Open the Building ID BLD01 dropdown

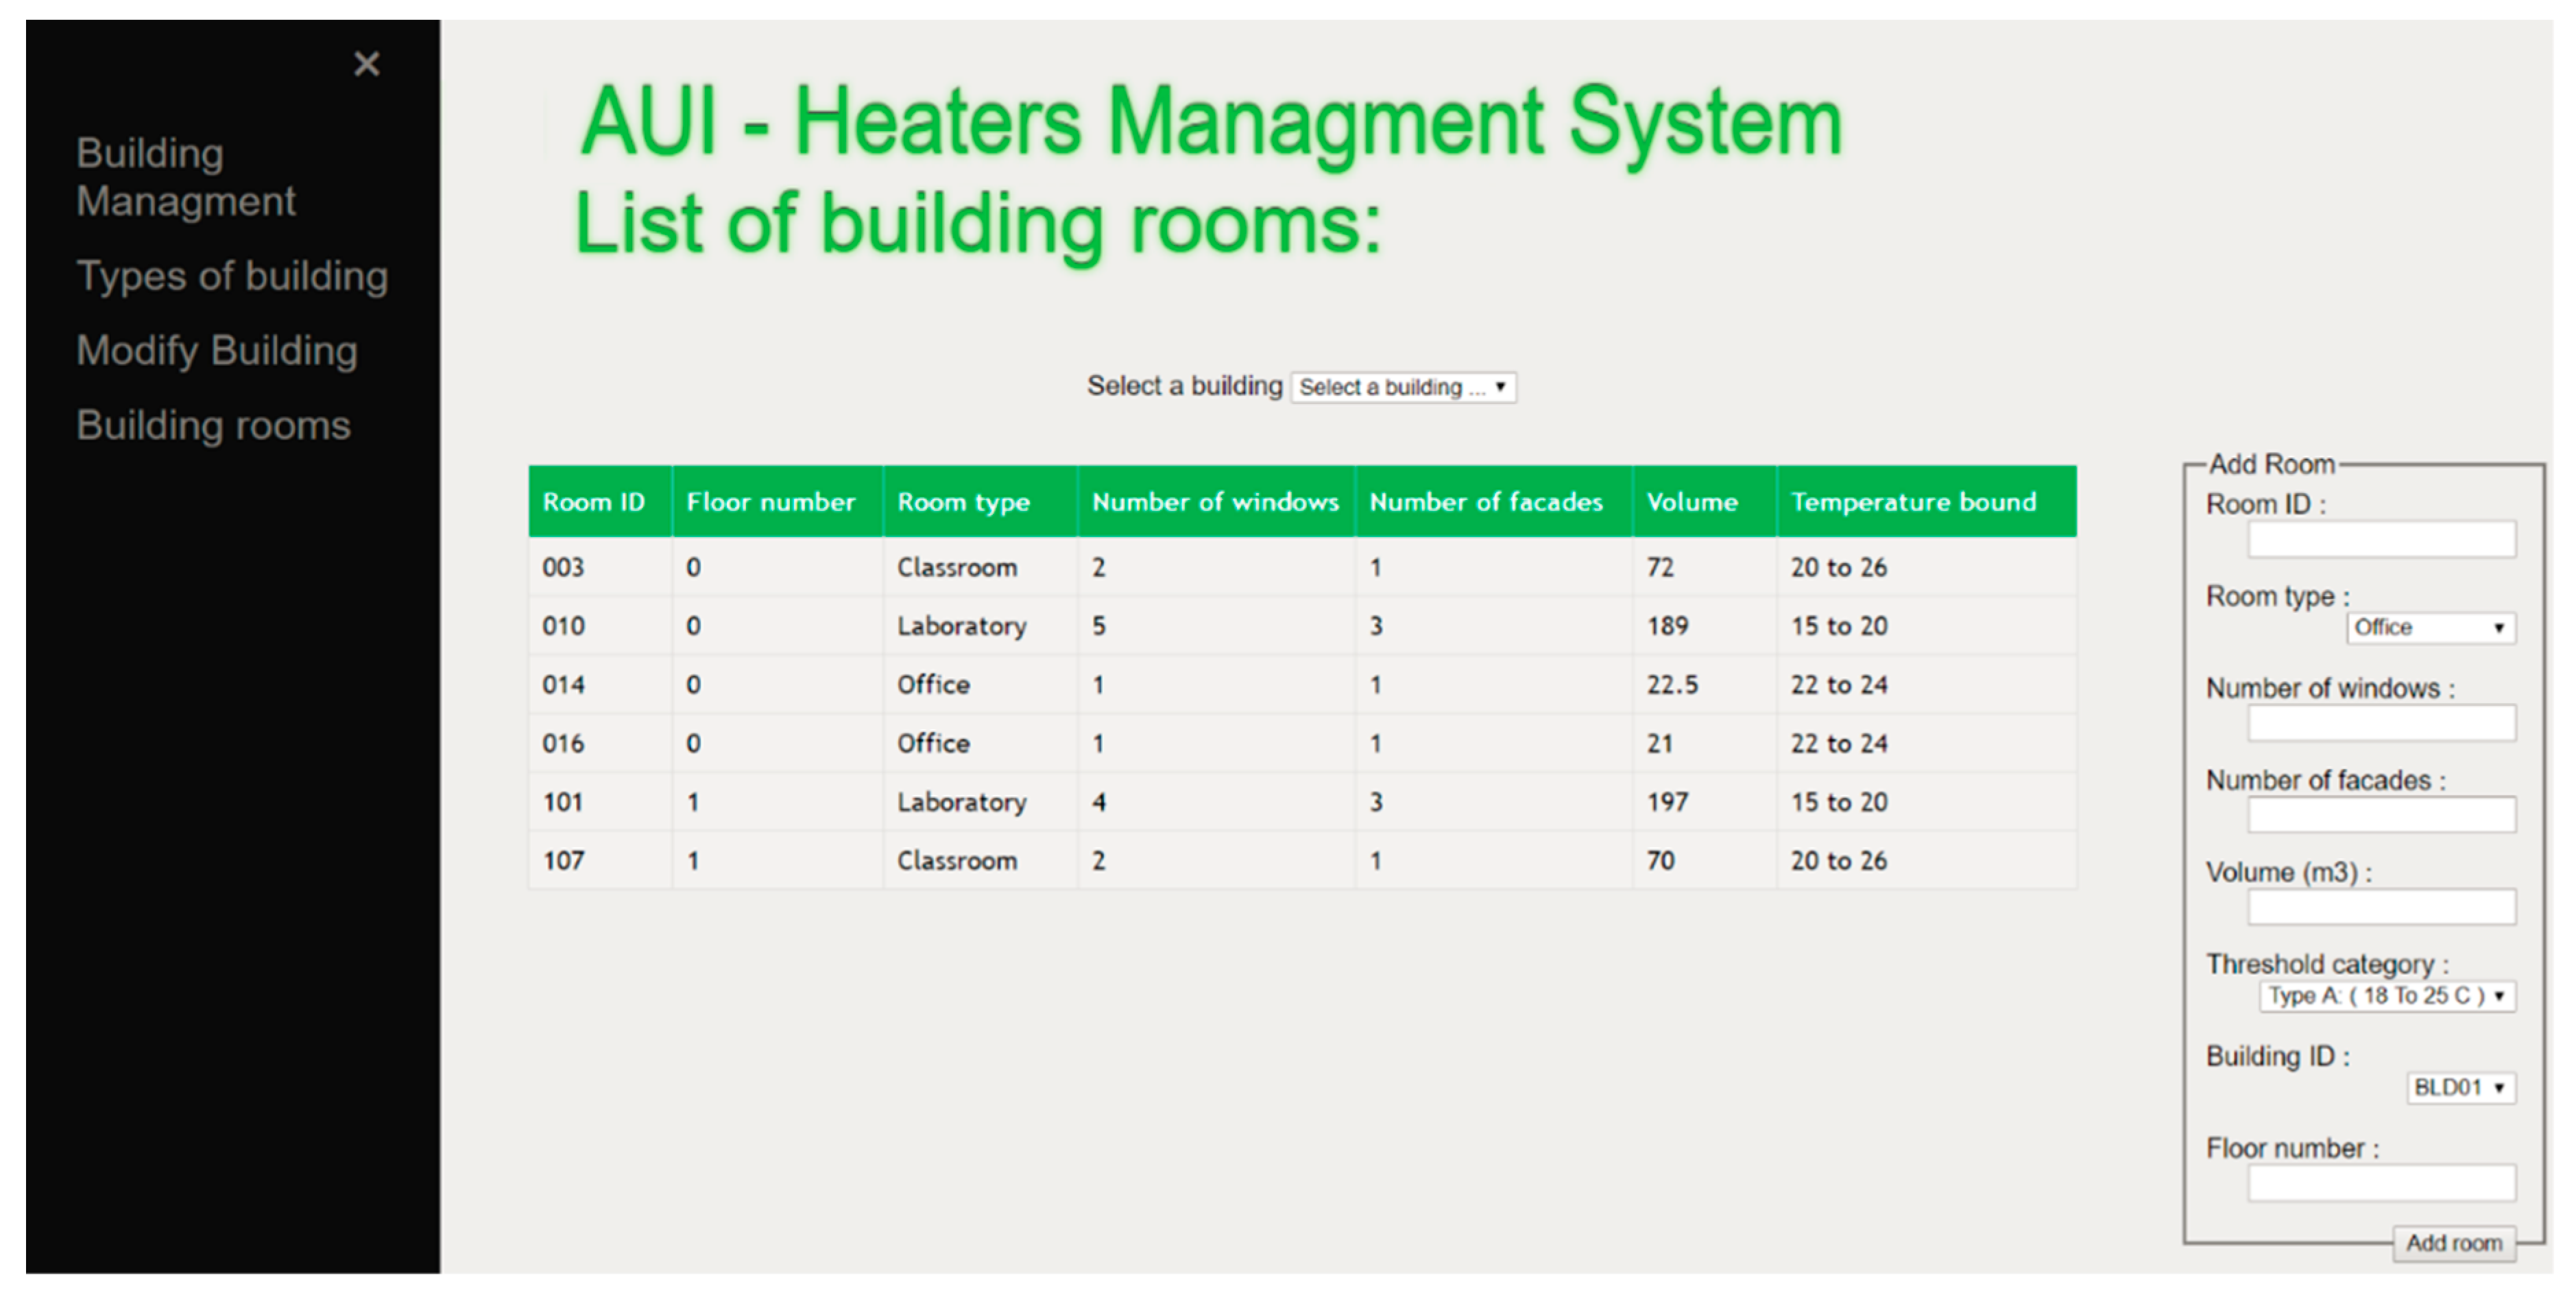pos(2460,1088)
